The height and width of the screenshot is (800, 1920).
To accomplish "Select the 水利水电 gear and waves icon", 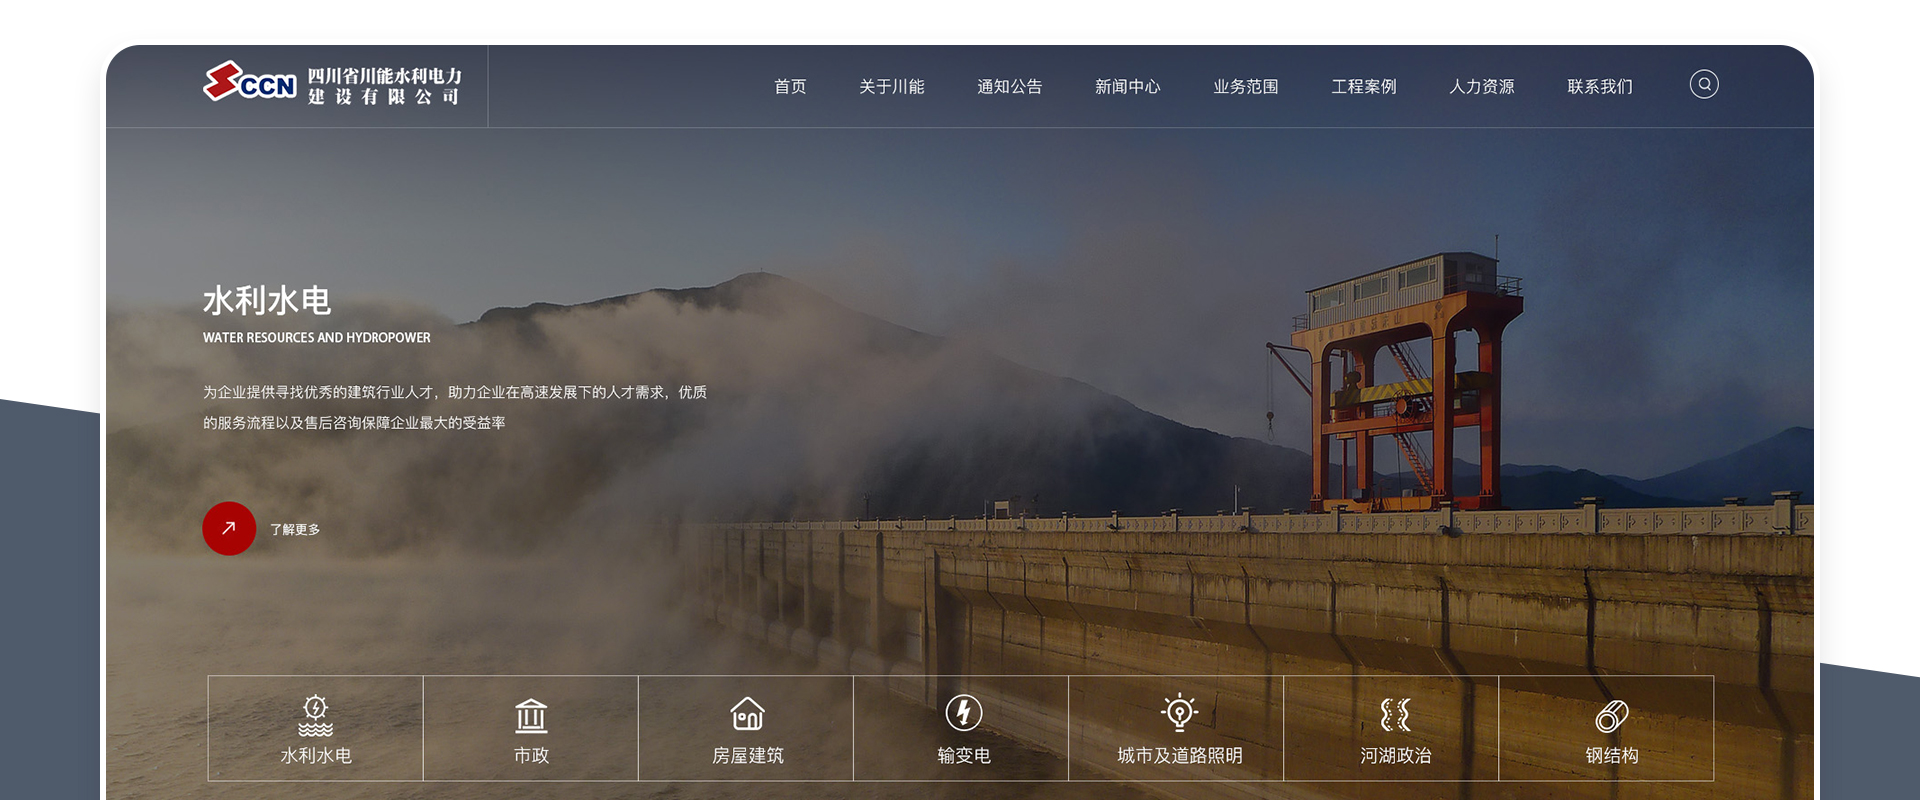I will tap(315, 714).
